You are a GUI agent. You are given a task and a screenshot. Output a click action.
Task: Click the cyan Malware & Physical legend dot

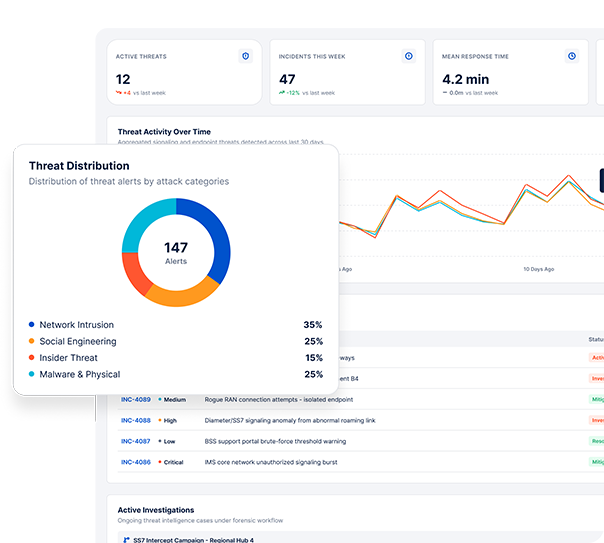[x=32, y=374]
